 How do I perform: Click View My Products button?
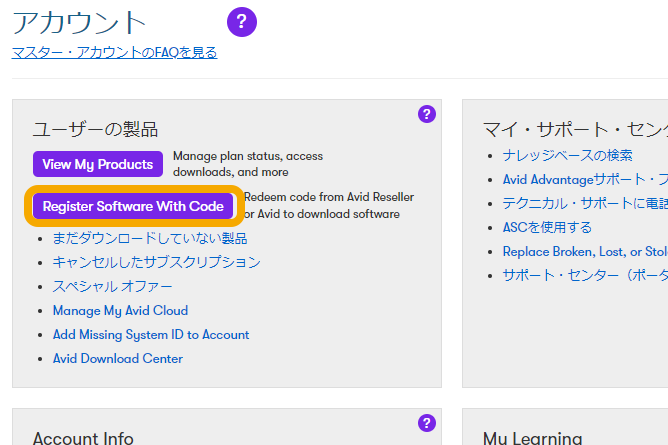pyautogui.click(x=98, y=164)
